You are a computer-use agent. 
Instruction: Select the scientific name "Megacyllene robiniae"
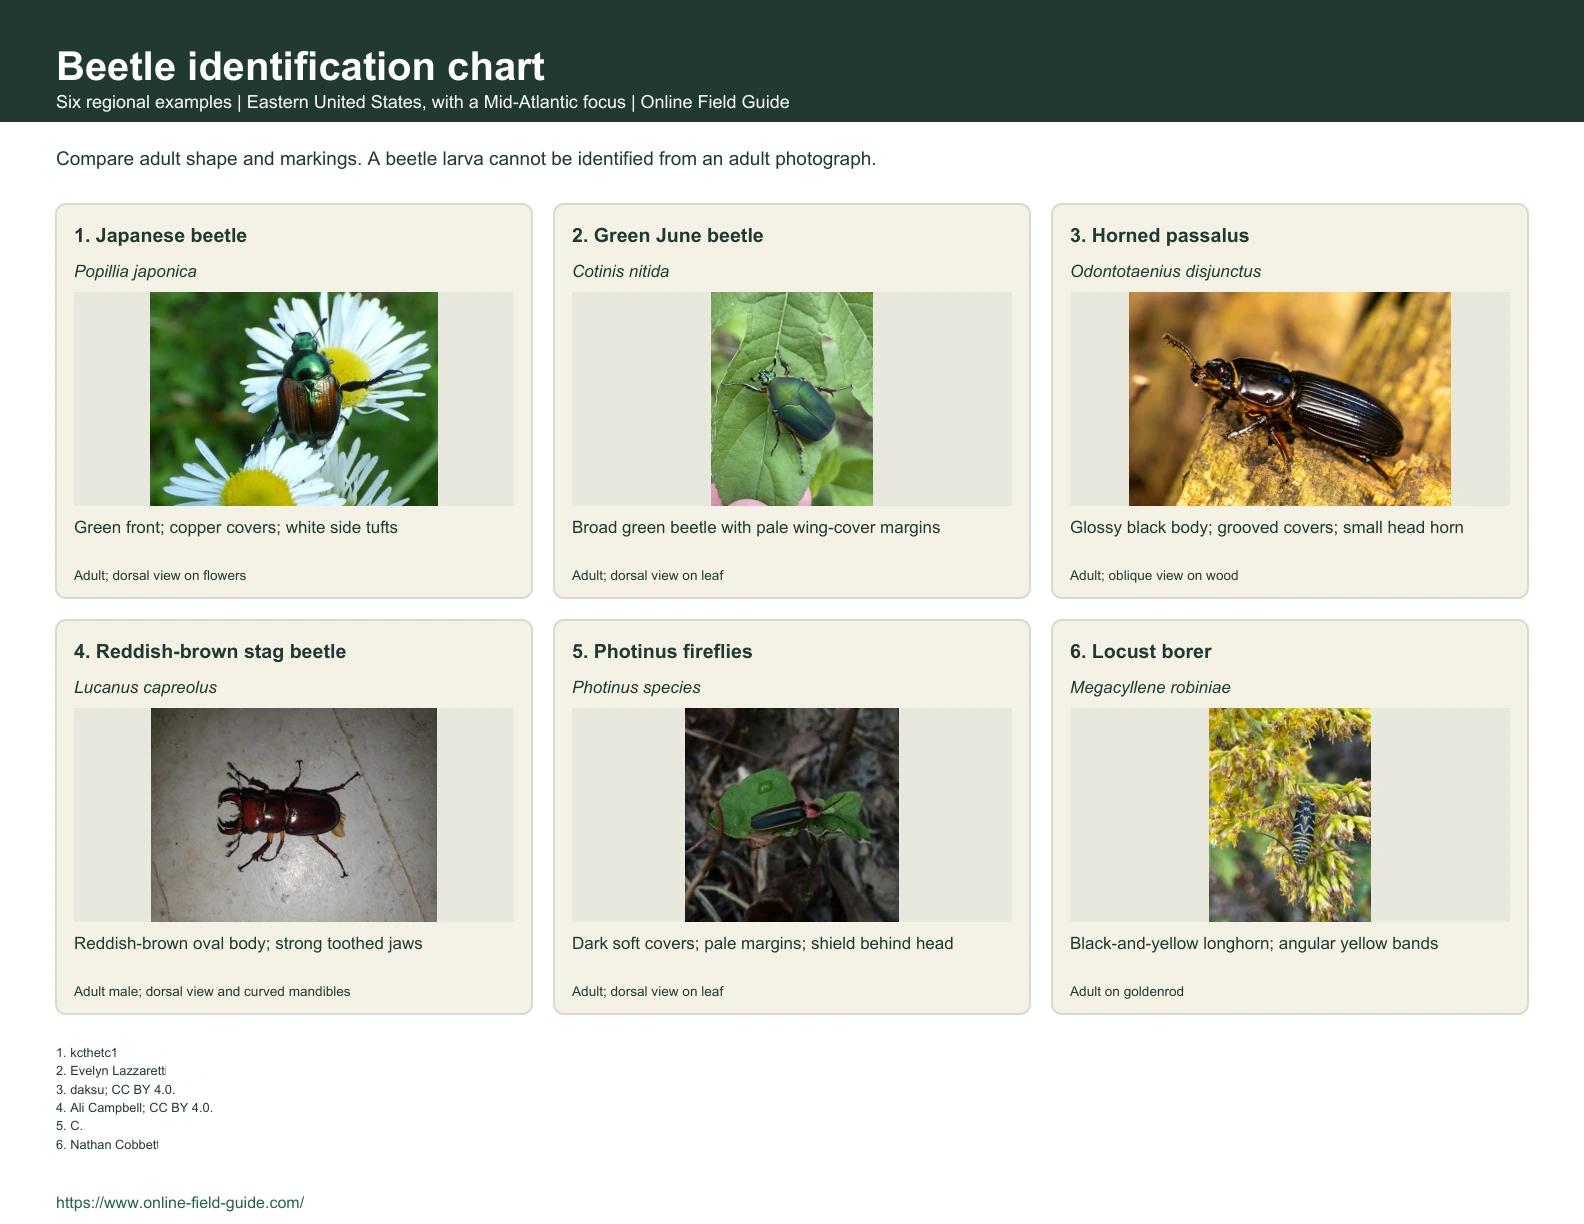coord(1150,687)
